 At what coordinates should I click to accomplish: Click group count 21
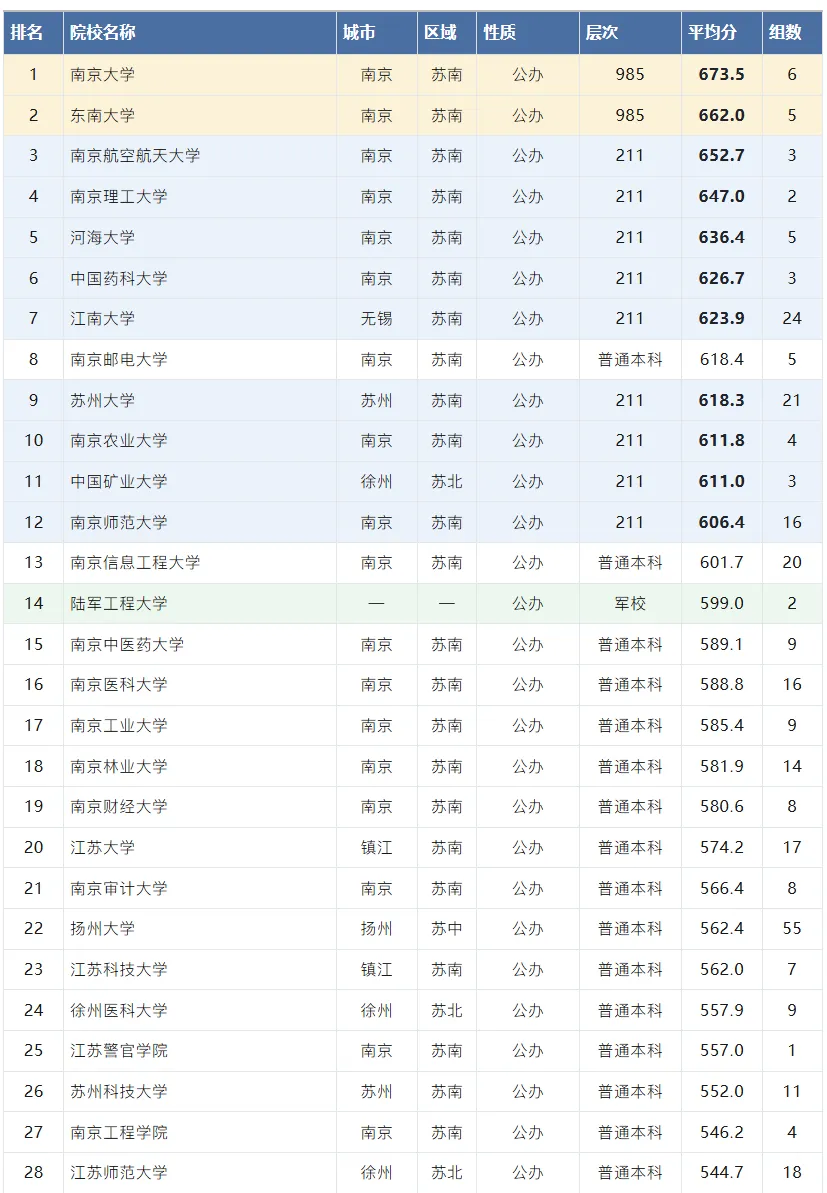coord(792,400)
